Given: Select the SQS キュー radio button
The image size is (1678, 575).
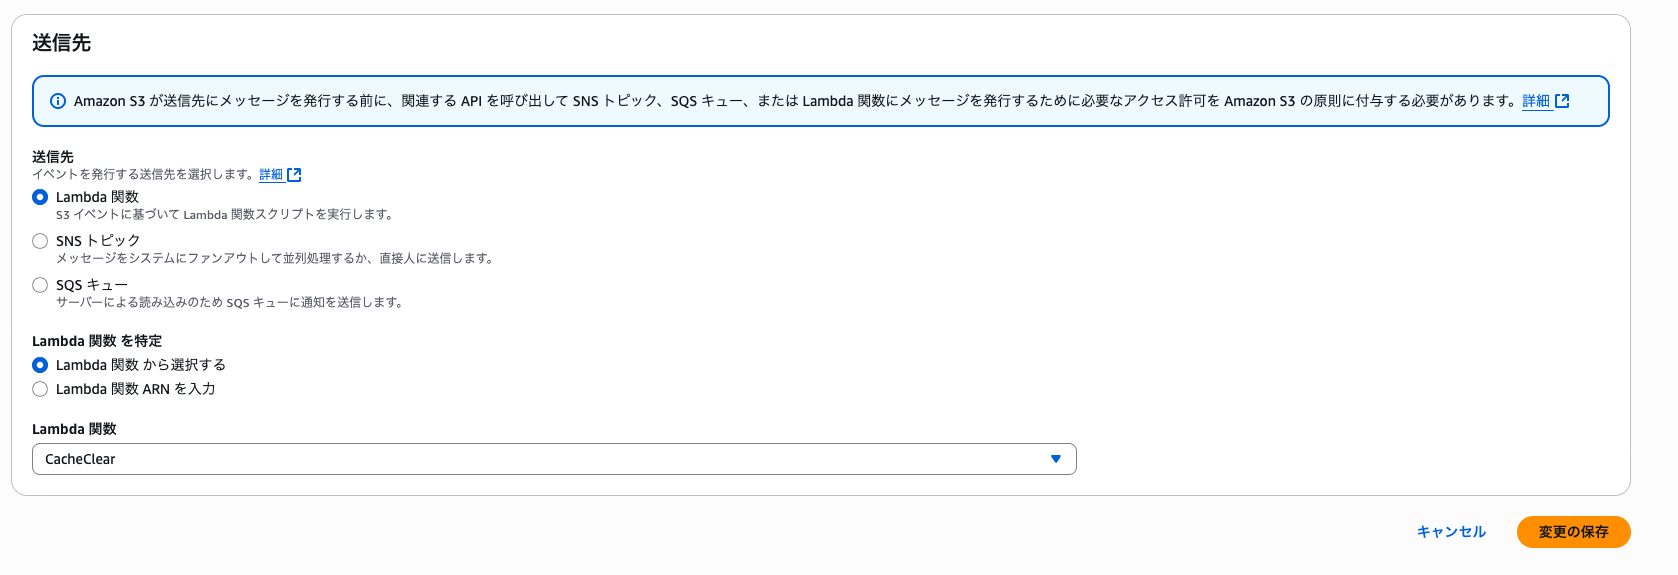Looking at the screenshot, I should [40, 285].
